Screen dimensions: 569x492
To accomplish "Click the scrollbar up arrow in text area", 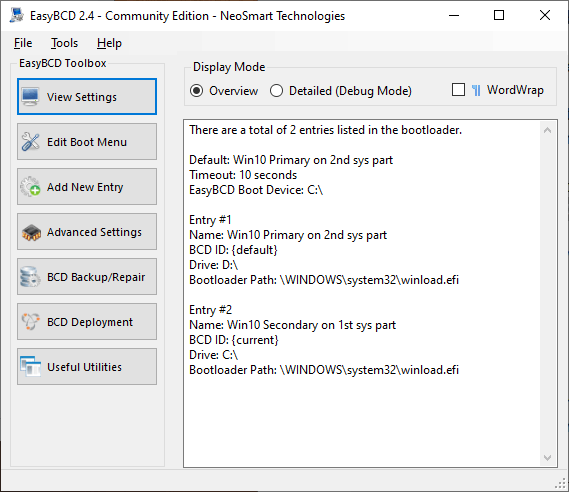I will point(548,130).
